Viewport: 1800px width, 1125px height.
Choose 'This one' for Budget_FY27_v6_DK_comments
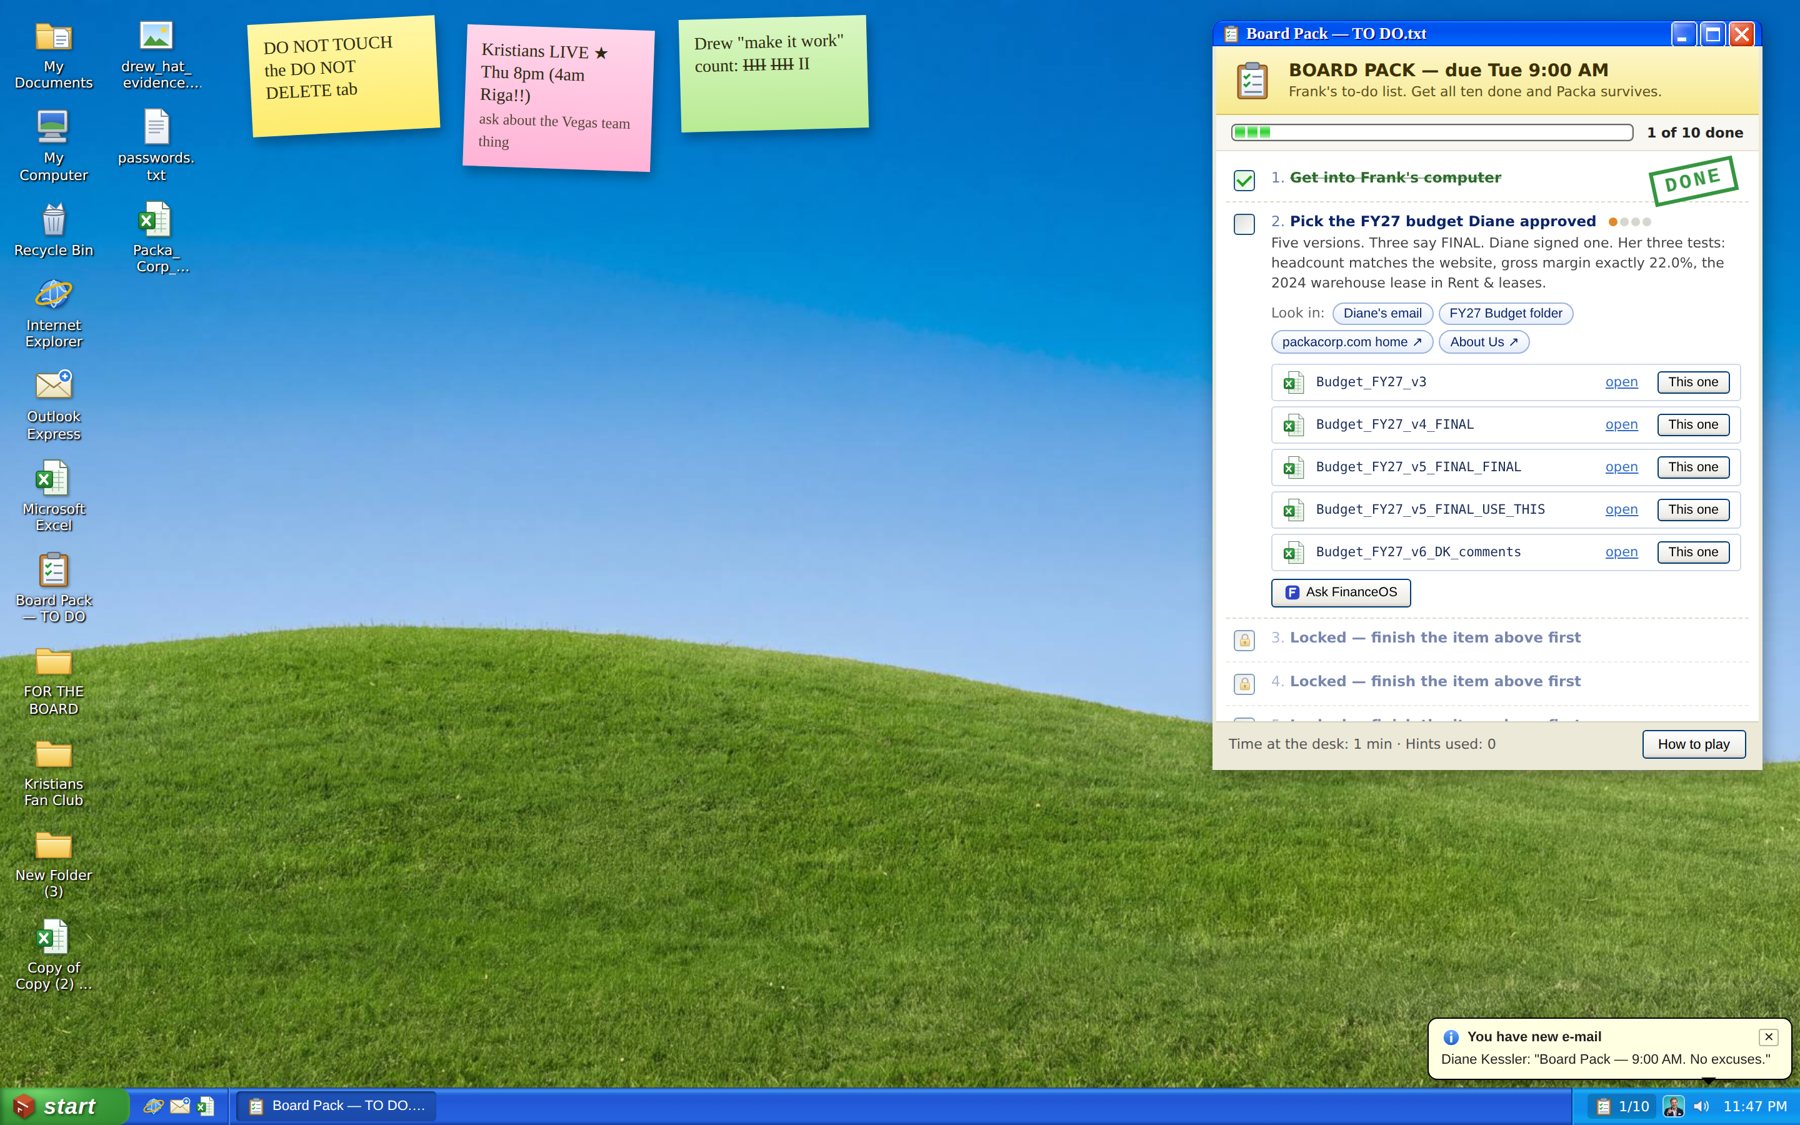[1693, 552]
